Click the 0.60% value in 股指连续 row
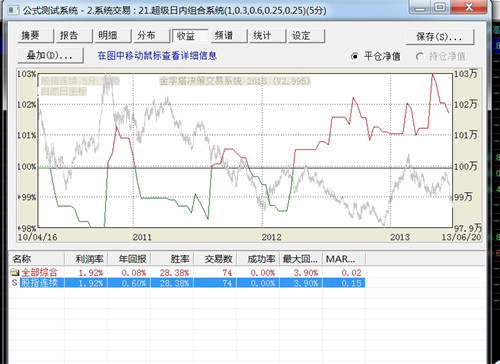The image size is (500, 364). click(134, 283)
